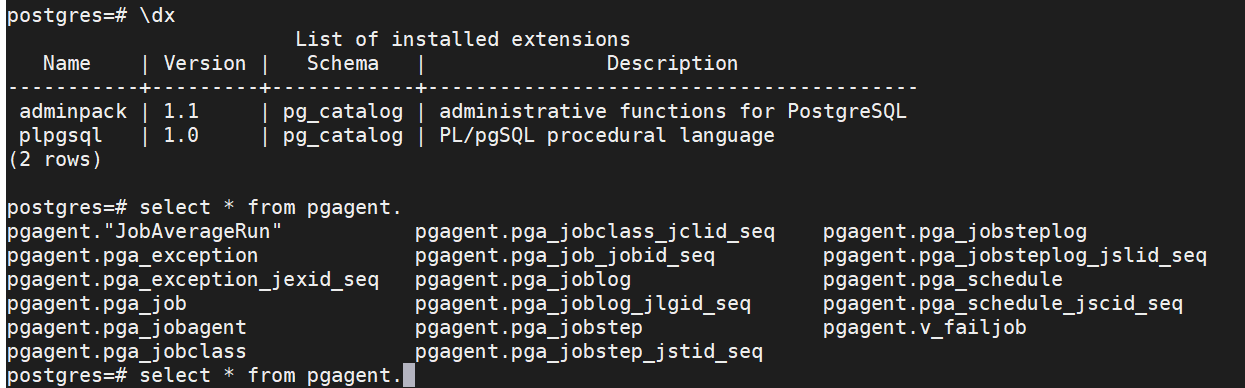This screenshot has height=388, width=1245.
Task: Click pgagent.pga_jobclass_jclid_seq entry
Action: pos(595,232)
